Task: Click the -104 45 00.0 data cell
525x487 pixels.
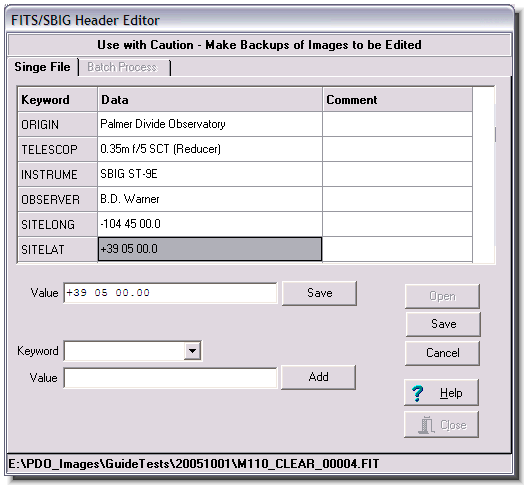Action: point(210,224)
